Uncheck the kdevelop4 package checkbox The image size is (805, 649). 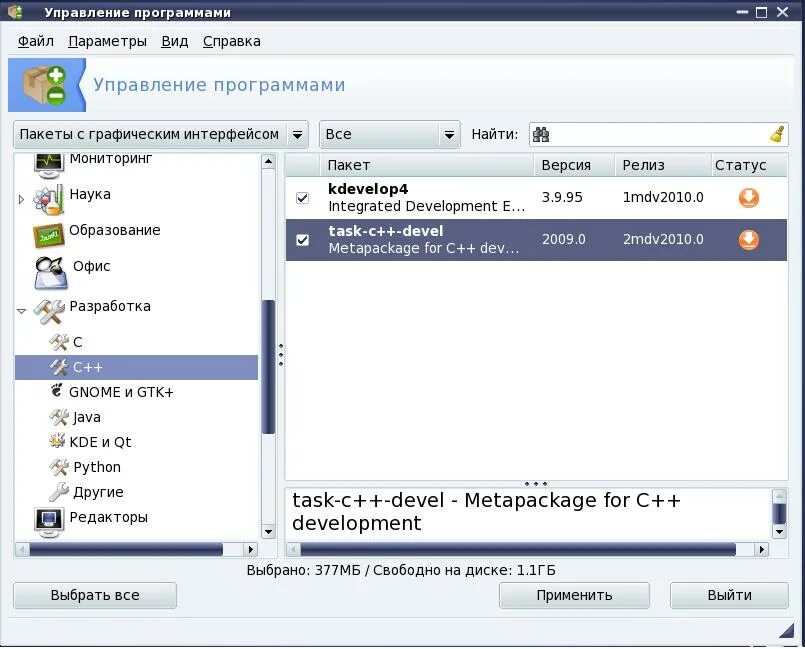(x=302, y=198)
